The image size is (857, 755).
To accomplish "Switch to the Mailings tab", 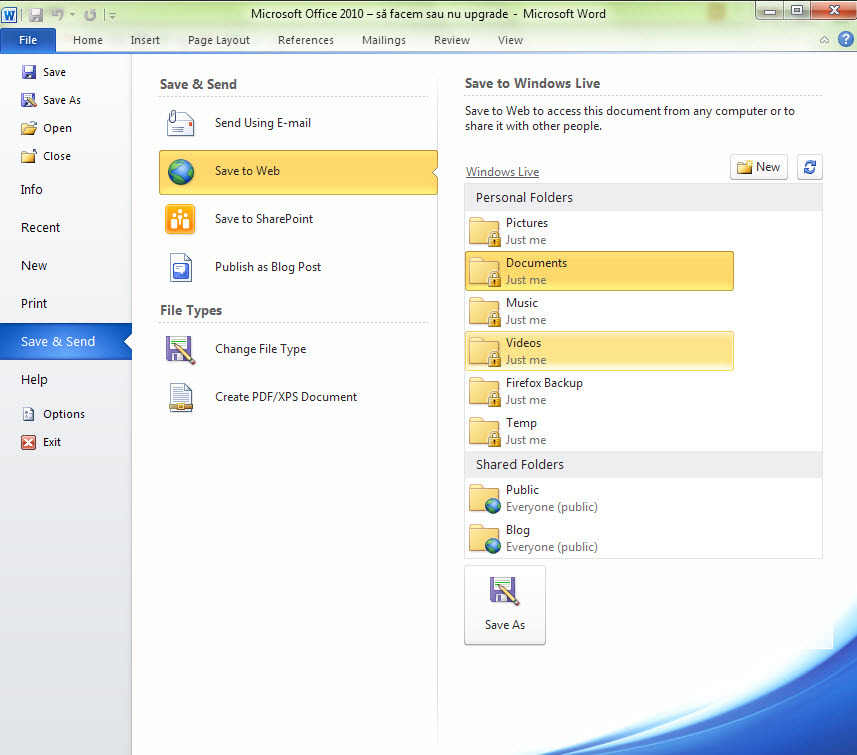I will [x=384, y=40].
